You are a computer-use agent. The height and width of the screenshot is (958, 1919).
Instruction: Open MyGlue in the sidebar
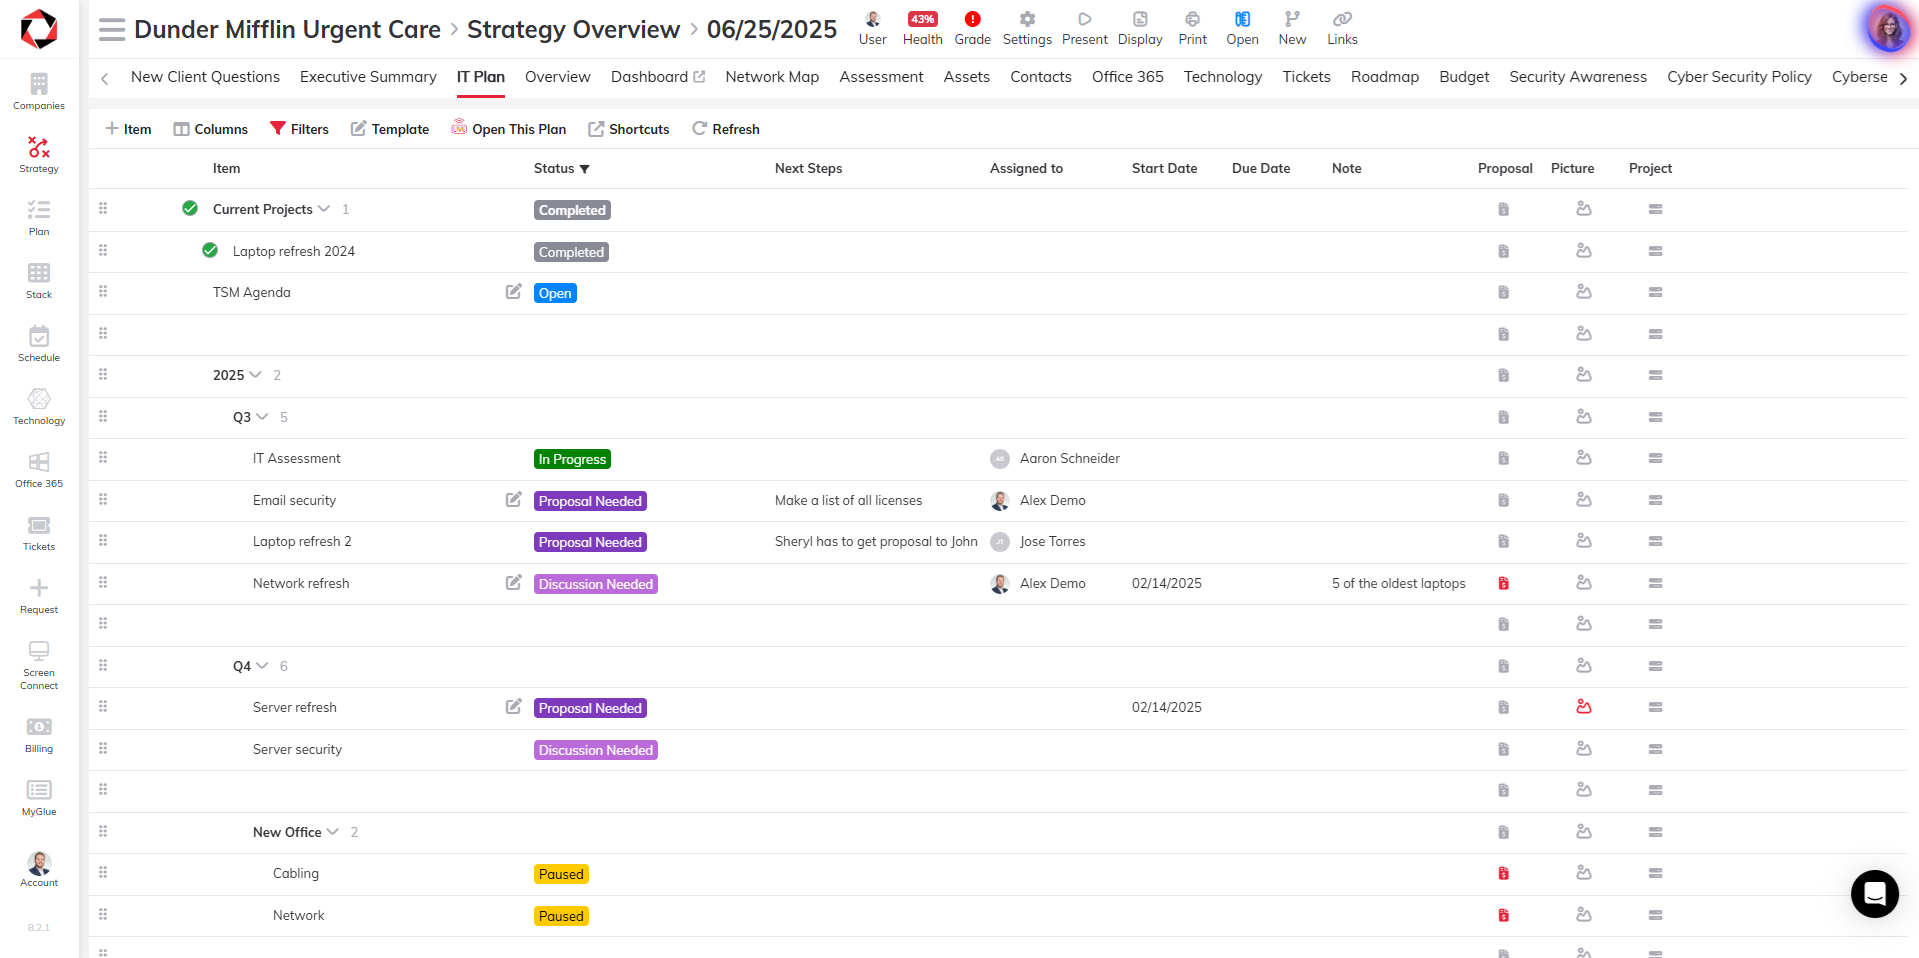tap(39, 797)
